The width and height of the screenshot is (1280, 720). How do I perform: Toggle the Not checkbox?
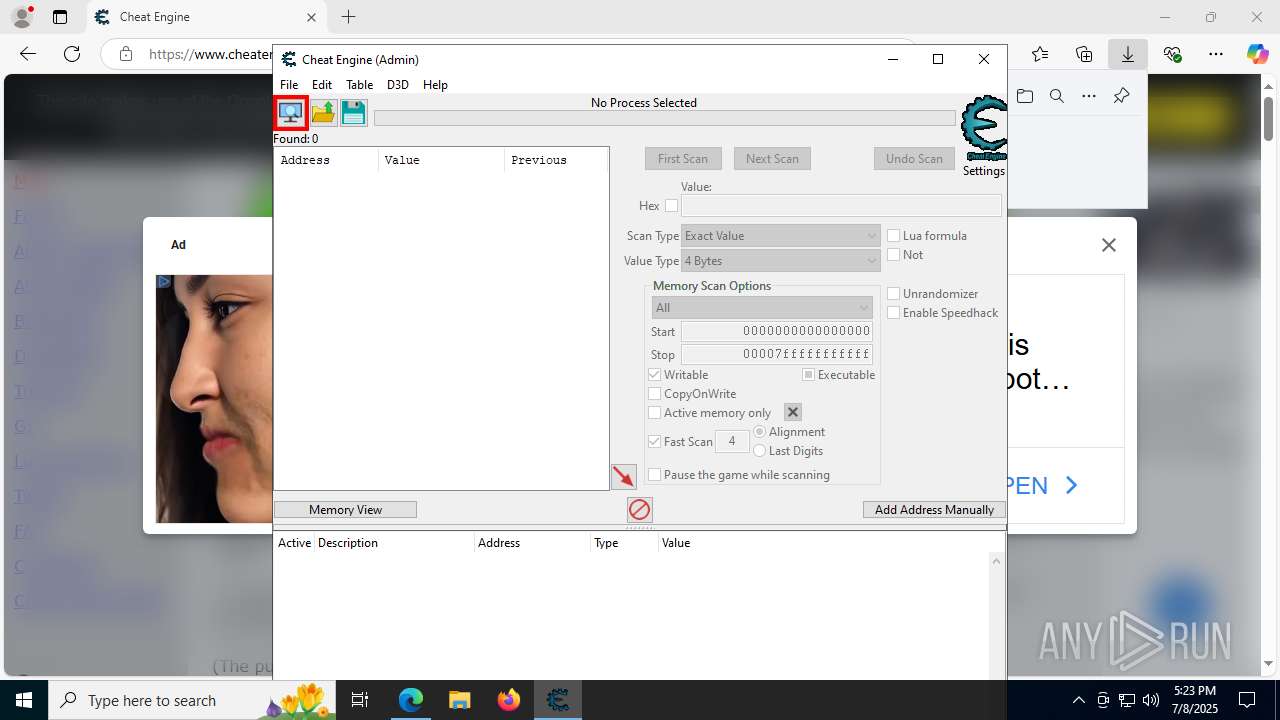(x=894, y=255)
